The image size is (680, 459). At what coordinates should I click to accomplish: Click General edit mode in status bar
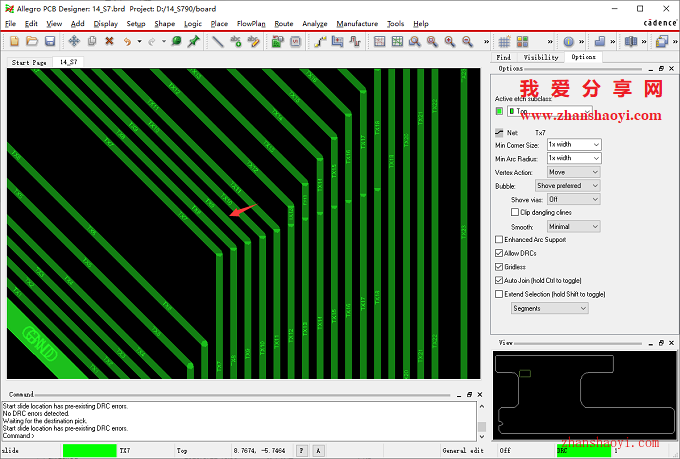click(x=463, y=451)
